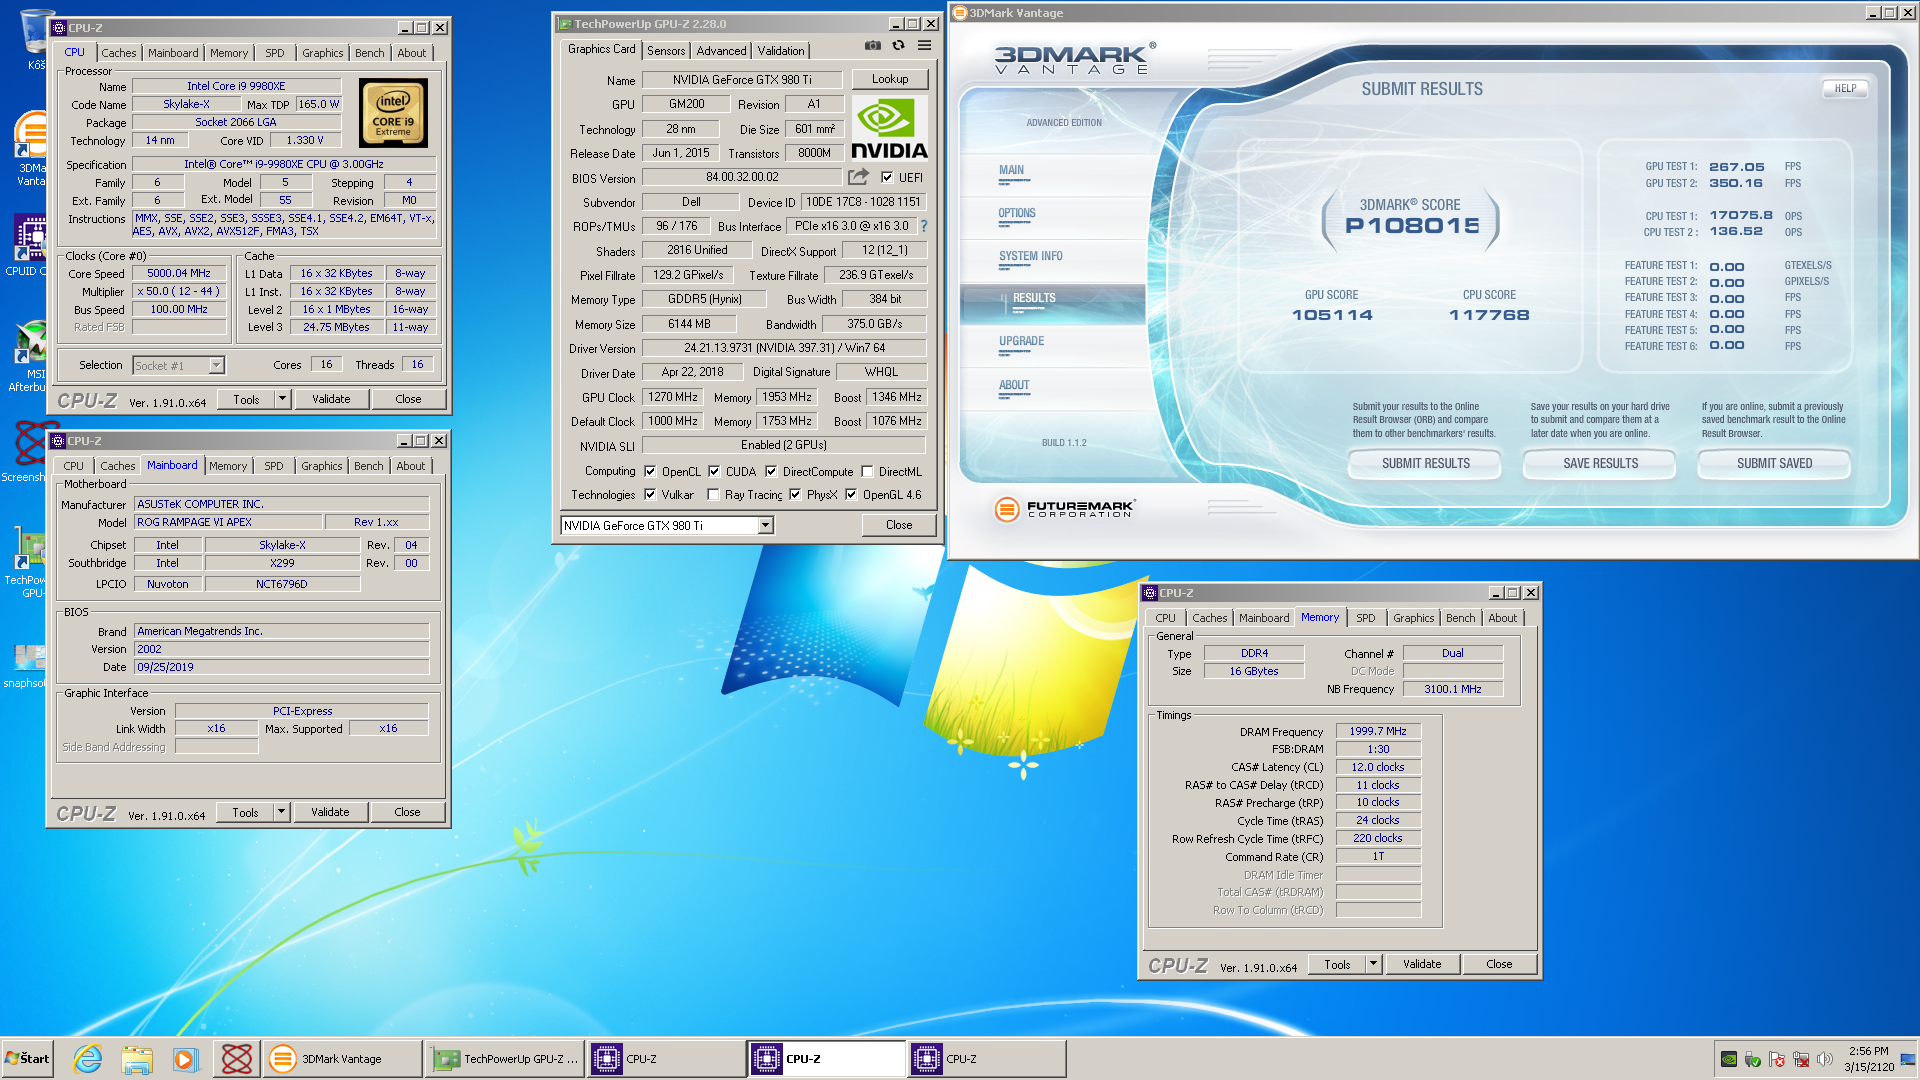Click the SUBMIT SAVED button
Image resolution: width=1920 pixels, height=1080 pixels.
click(x=1774, y=464)
